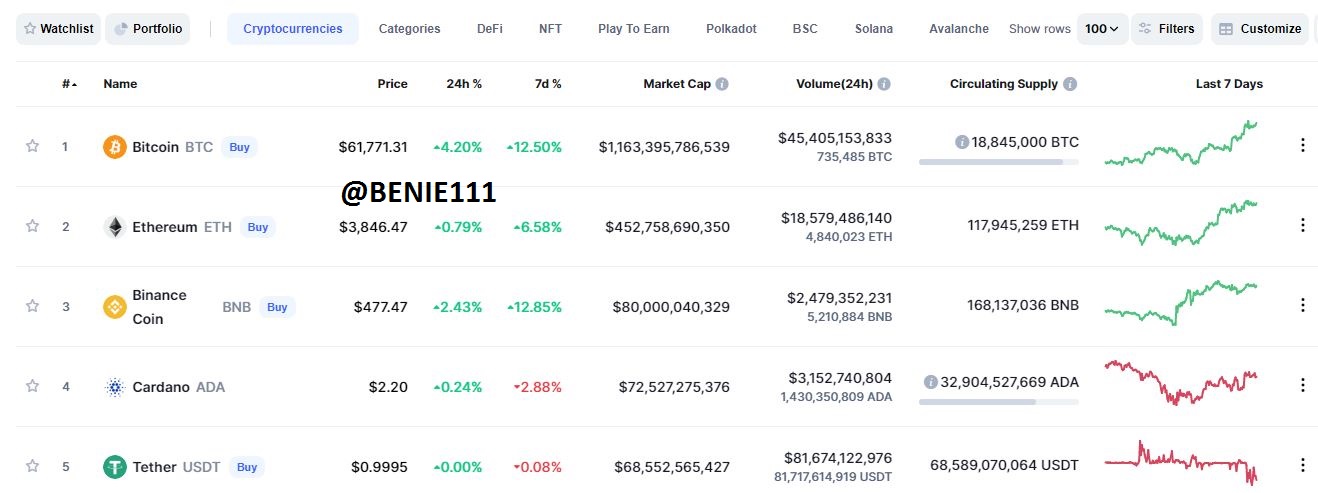Image resolution: width=1318 pixels, height=493 pixels.
Task: Toggle the favorite star for Ethereum
Action: 32,226
